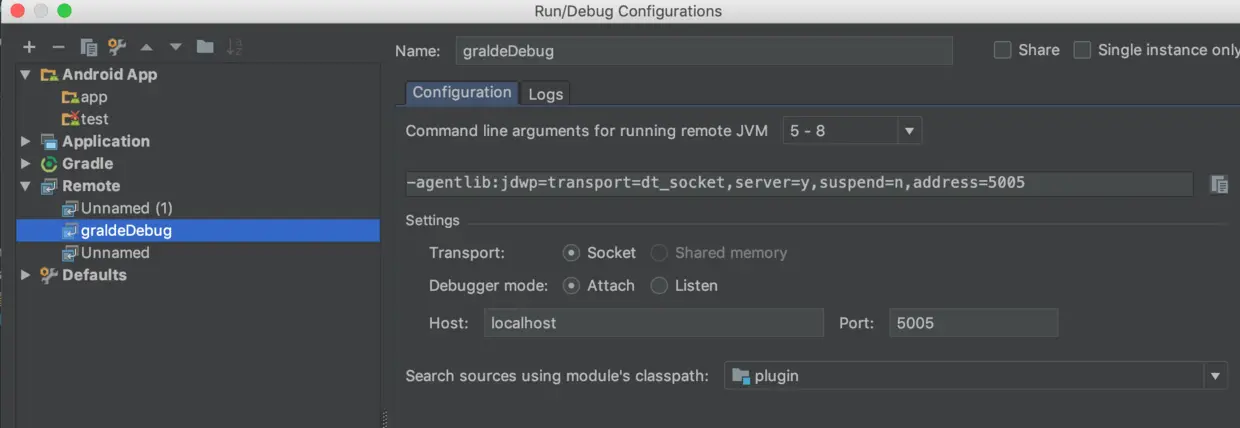Move configuration down with arrow icon
Viewport: 1240px width, 428px height.
176,47
